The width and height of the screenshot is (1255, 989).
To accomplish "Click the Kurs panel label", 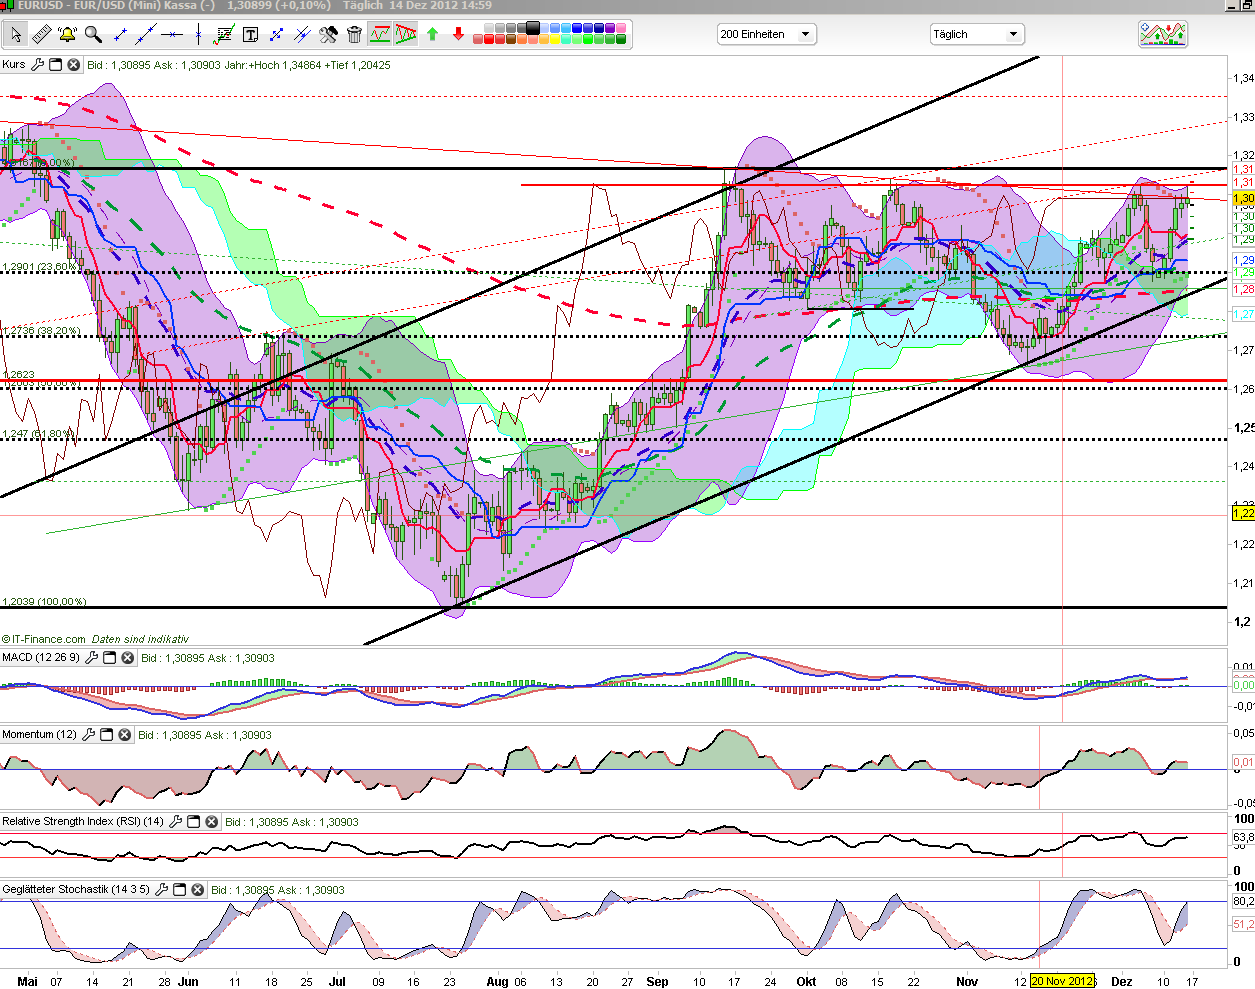I will click(x=14, y=65).
